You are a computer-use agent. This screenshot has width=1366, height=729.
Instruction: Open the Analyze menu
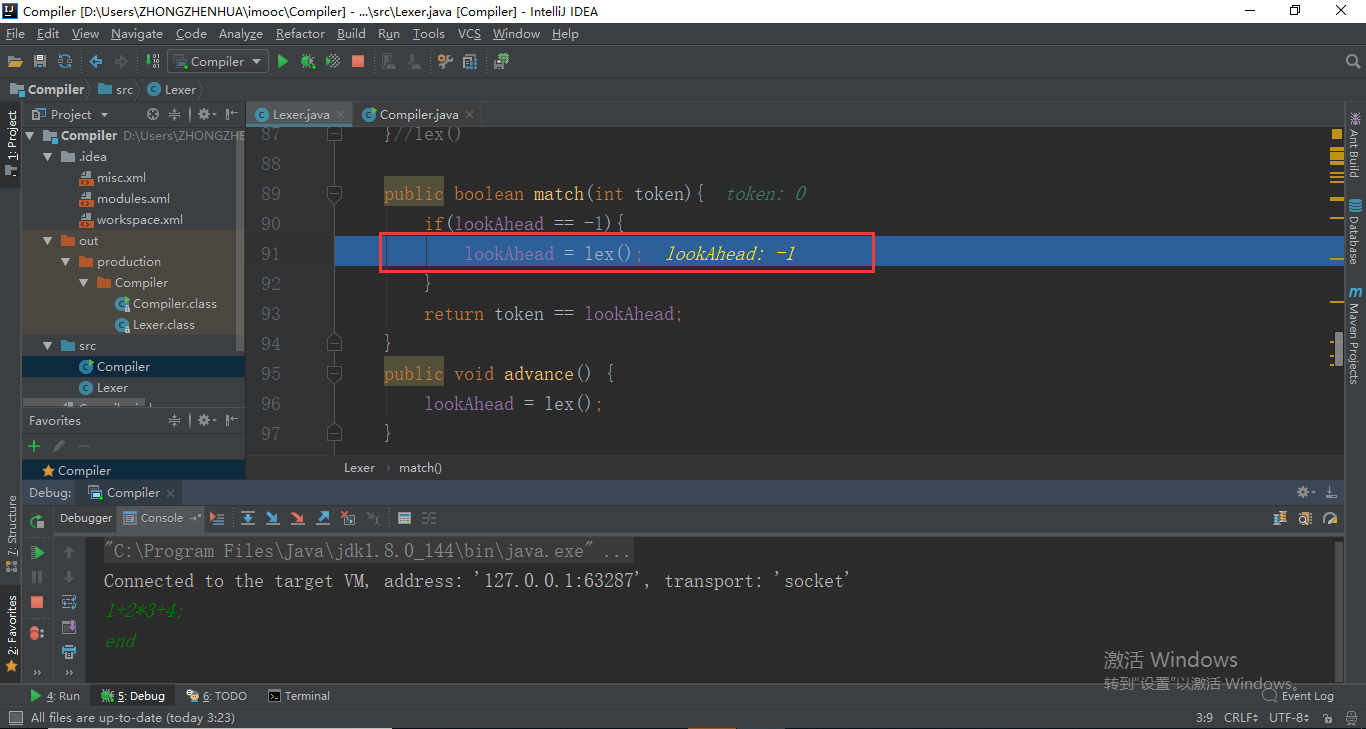[240, 33]
